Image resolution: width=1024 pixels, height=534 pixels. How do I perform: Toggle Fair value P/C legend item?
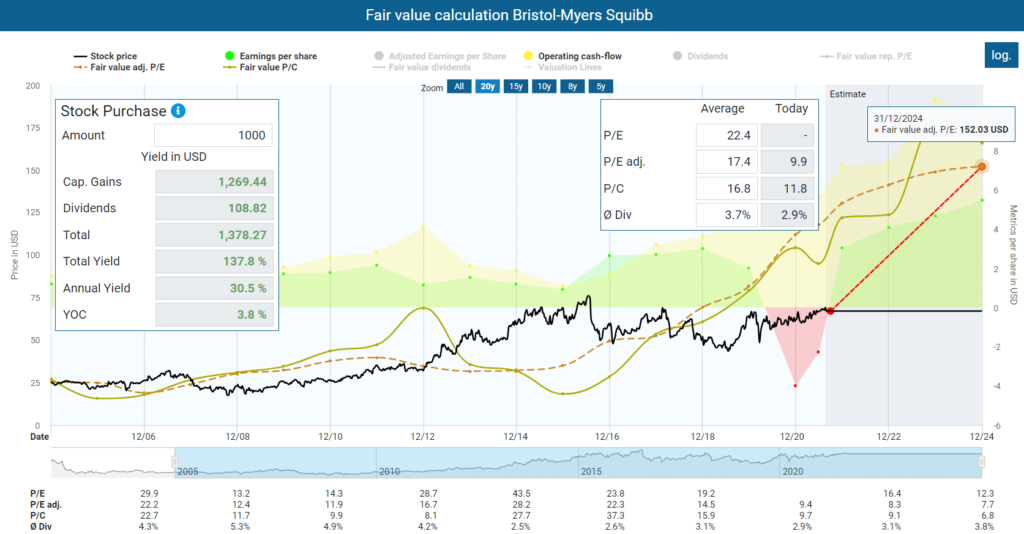(x=261, y=67)
